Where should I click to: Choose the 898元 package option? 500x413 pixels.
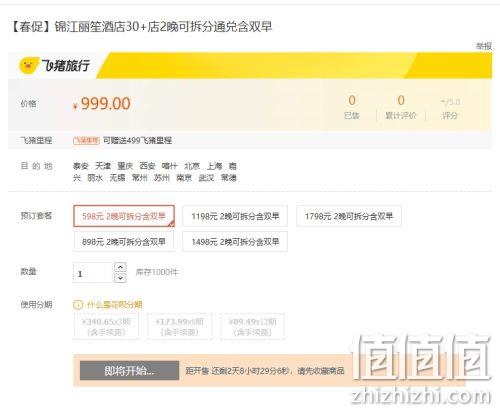[x=124, y=242]
